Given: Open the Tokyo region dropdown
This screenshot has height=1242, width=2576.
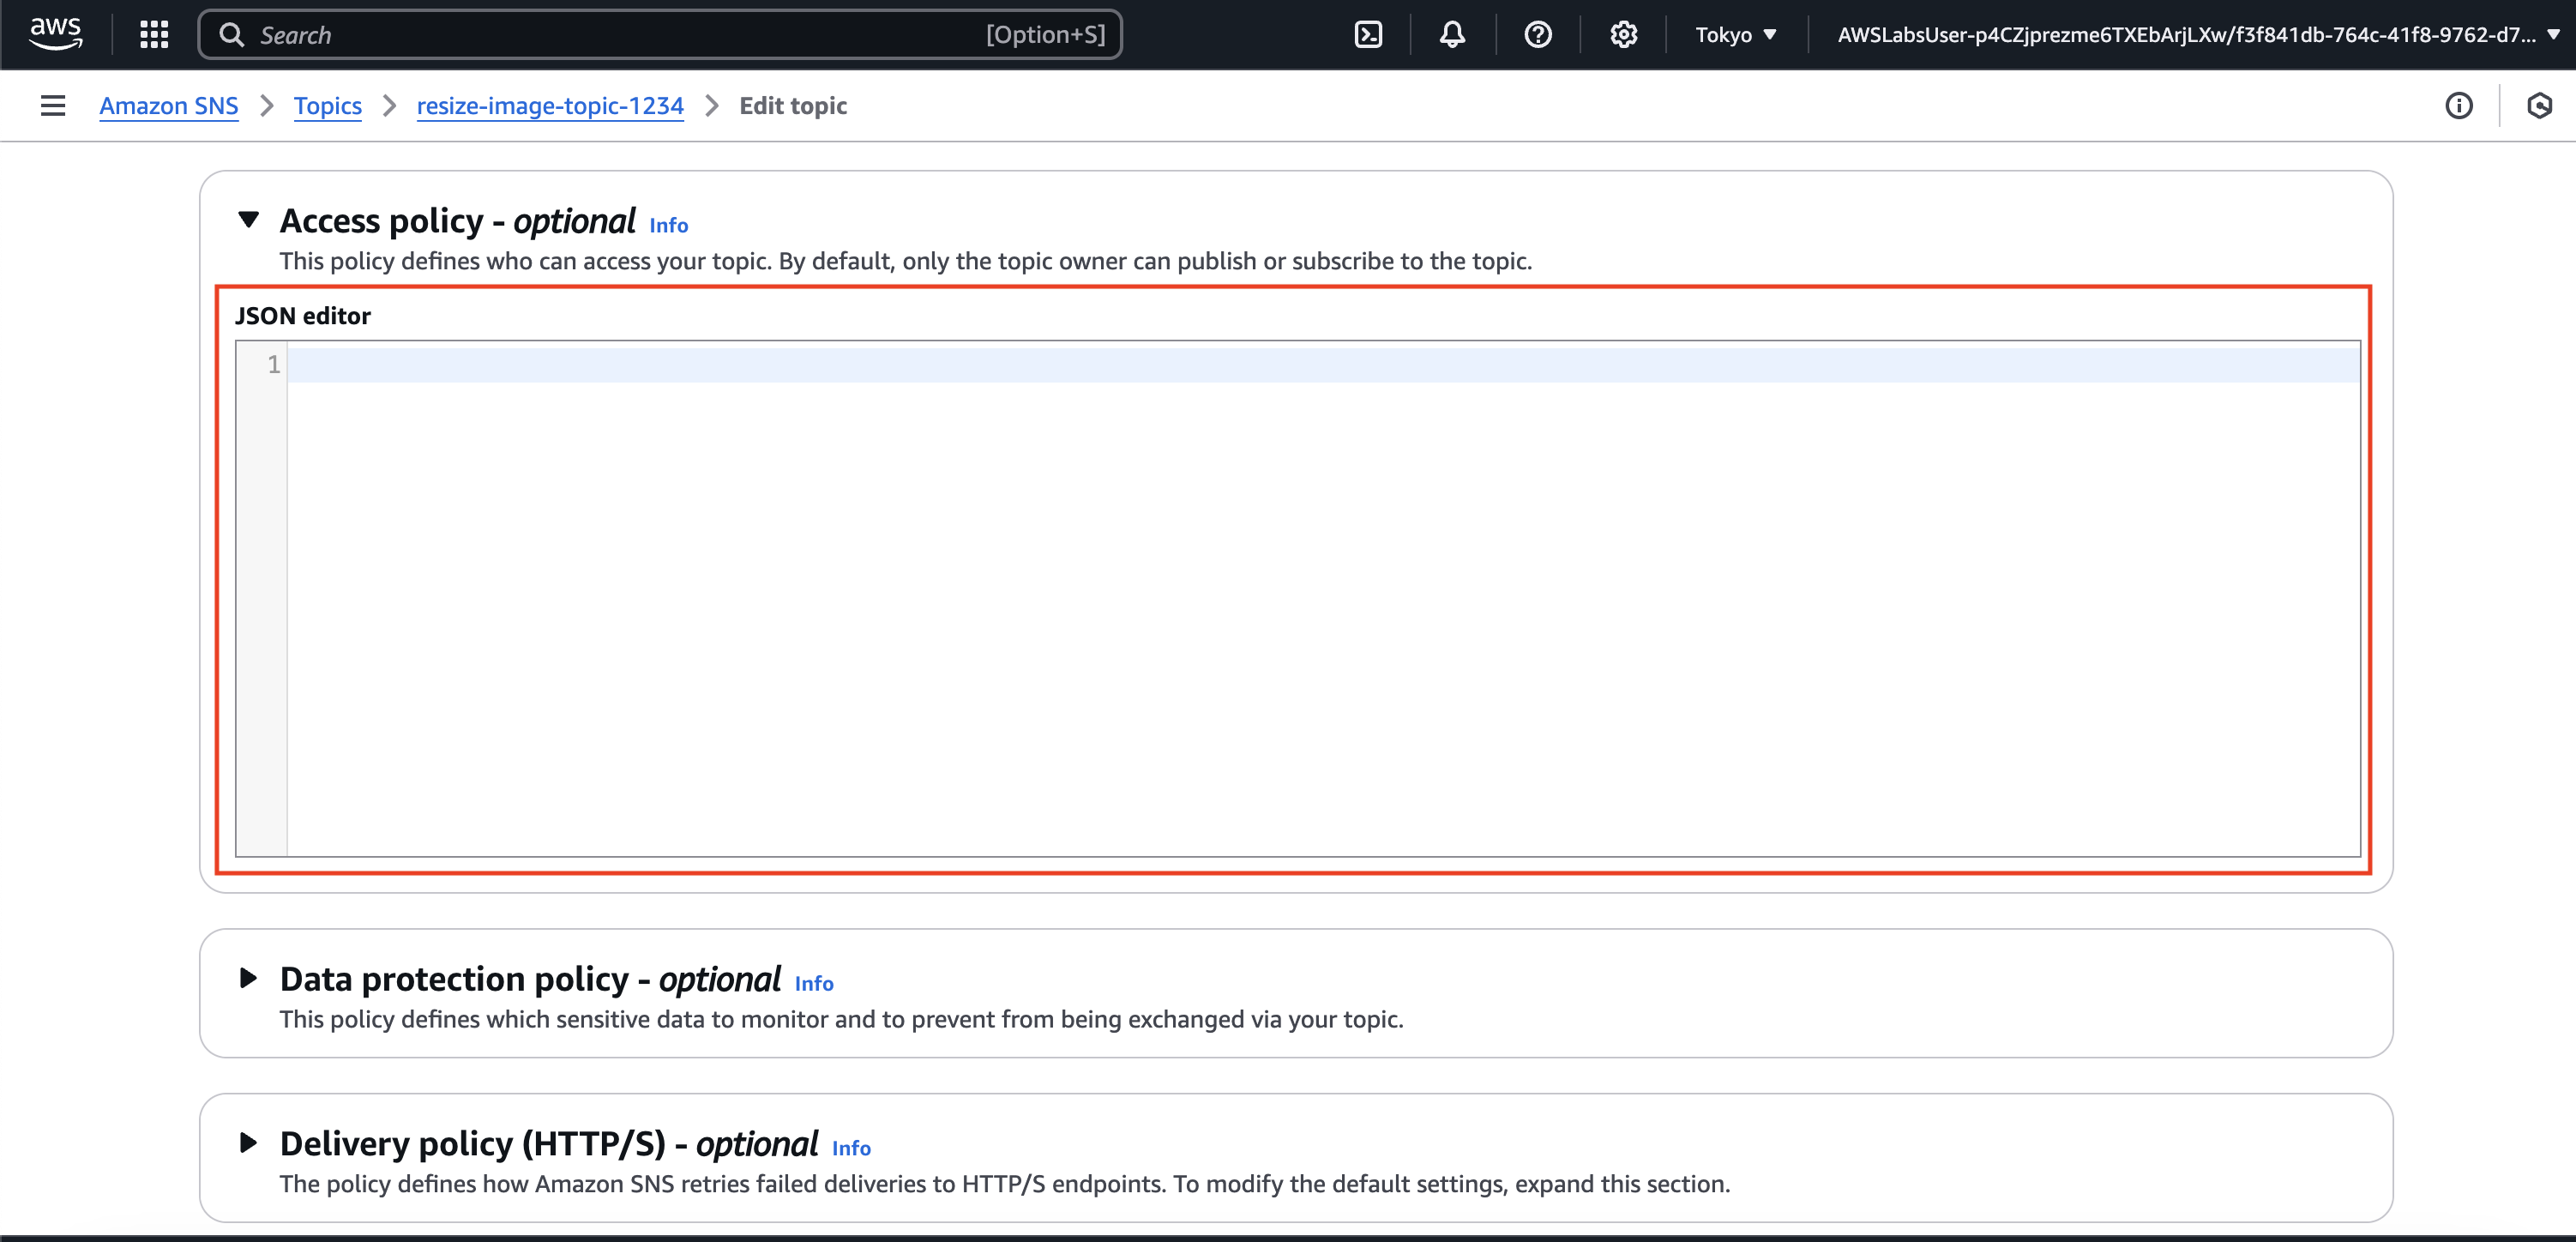Looking at the screenshot, I should coord(1736,35).
